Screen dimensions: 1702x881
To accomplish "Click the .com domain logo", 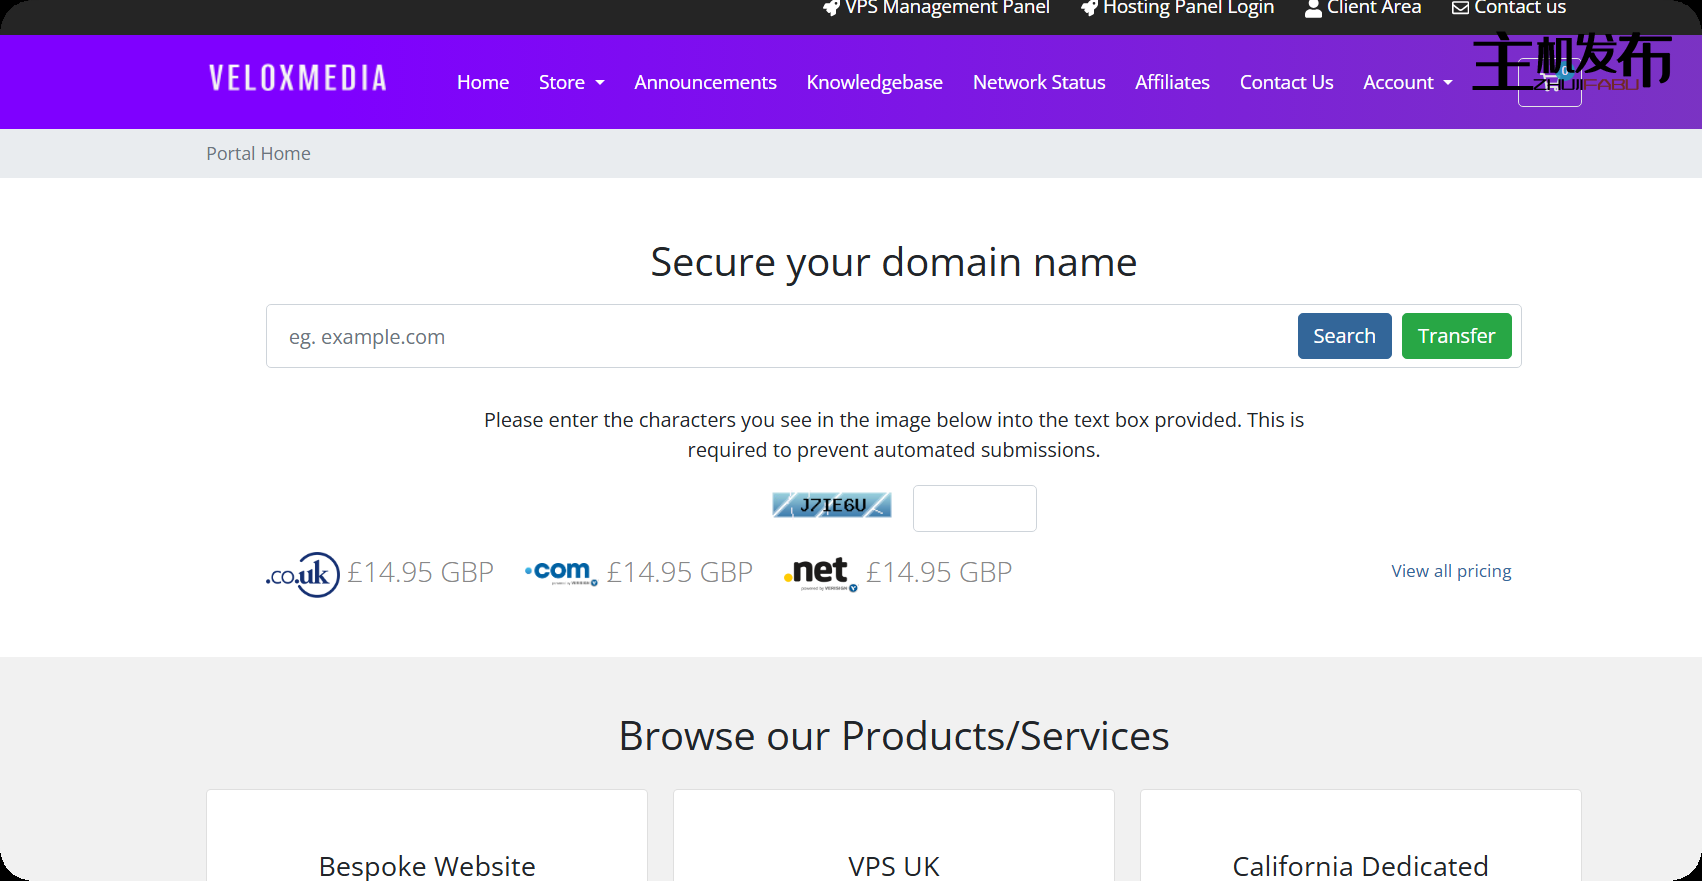I will [561, 572].
